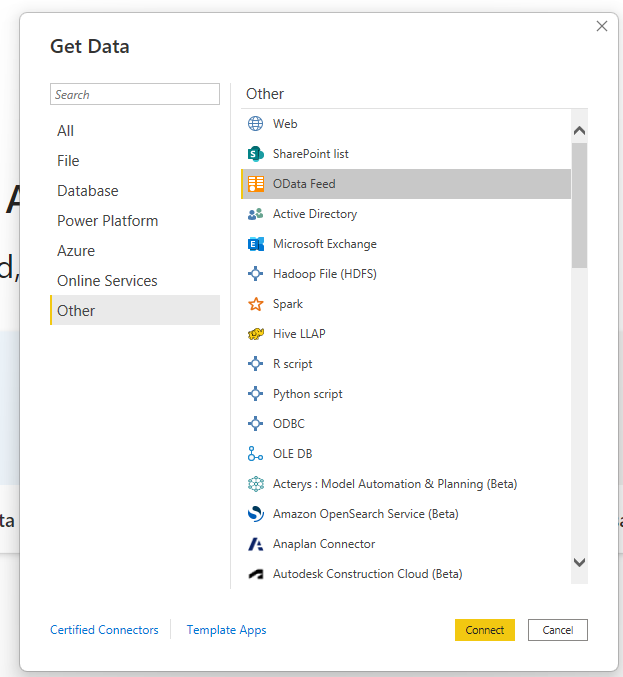Click the OLE DB icon
623x677 pixels.
click(255, 454)
